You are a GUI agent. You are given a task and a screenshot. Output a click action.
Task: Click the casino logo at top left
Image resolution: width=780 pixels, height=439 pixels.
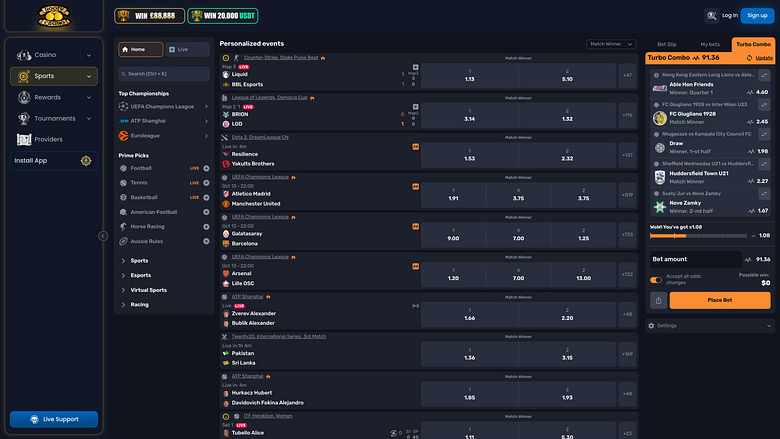pos(54,16)
